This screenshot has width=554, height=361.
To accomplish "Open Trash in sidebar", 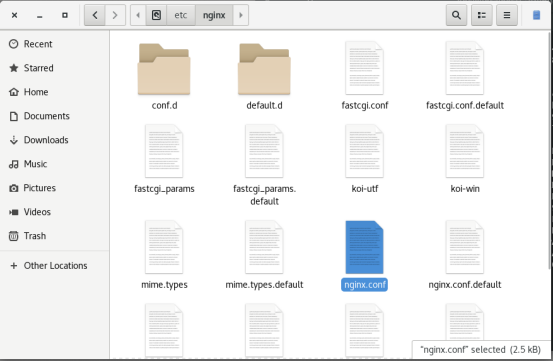I will 55,236.
